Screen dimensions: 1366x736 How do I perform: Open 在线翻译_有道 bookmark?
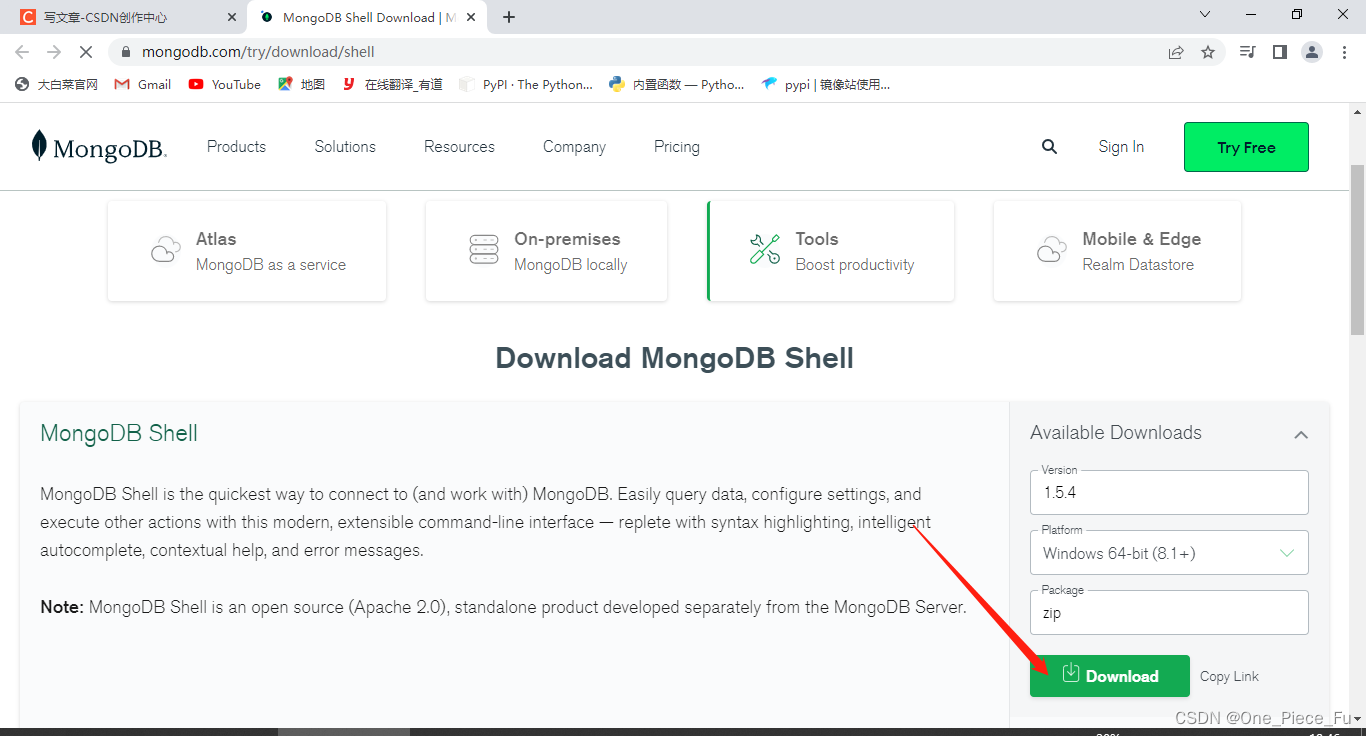pyautogui.click(x=392, y=85)
